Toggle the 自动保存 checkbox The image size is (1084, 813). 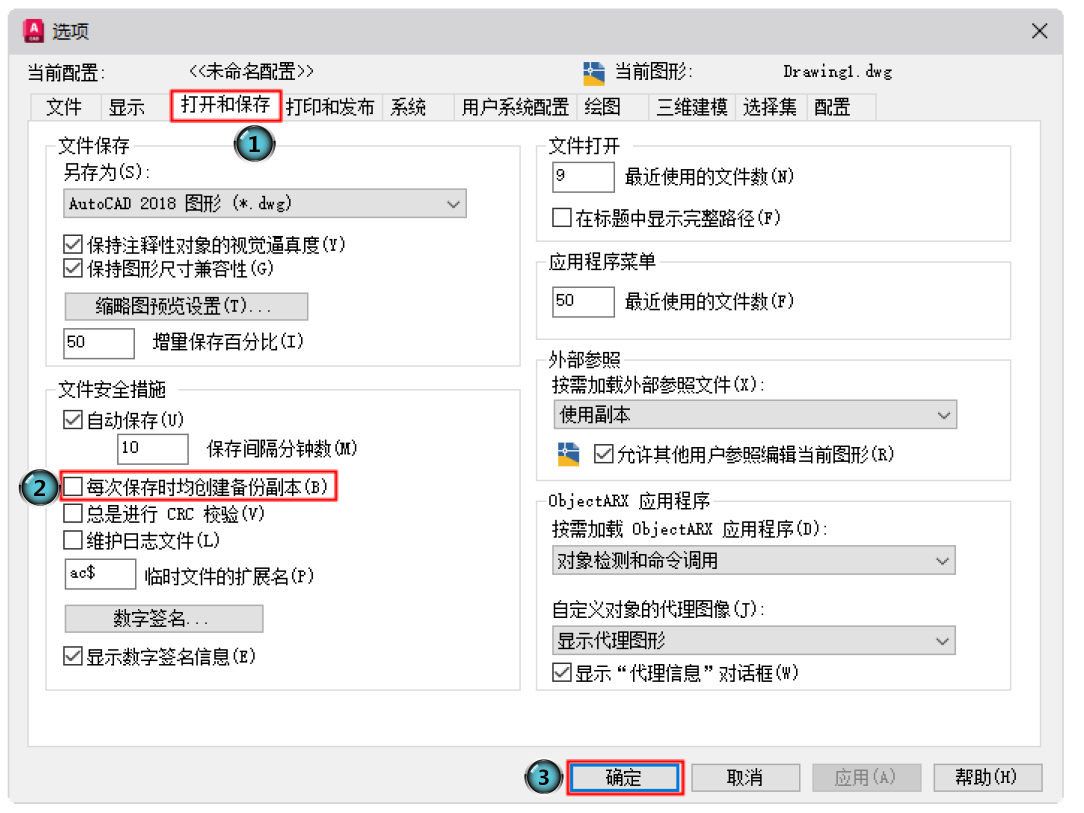(73, 420)
